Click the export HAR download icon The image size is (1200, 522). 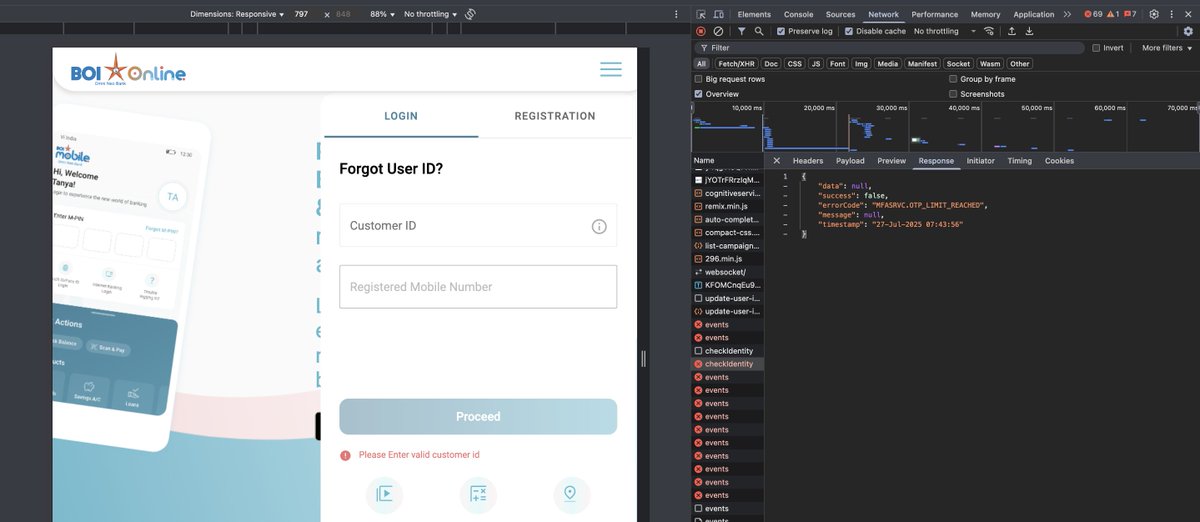[x=1029, y=31]
